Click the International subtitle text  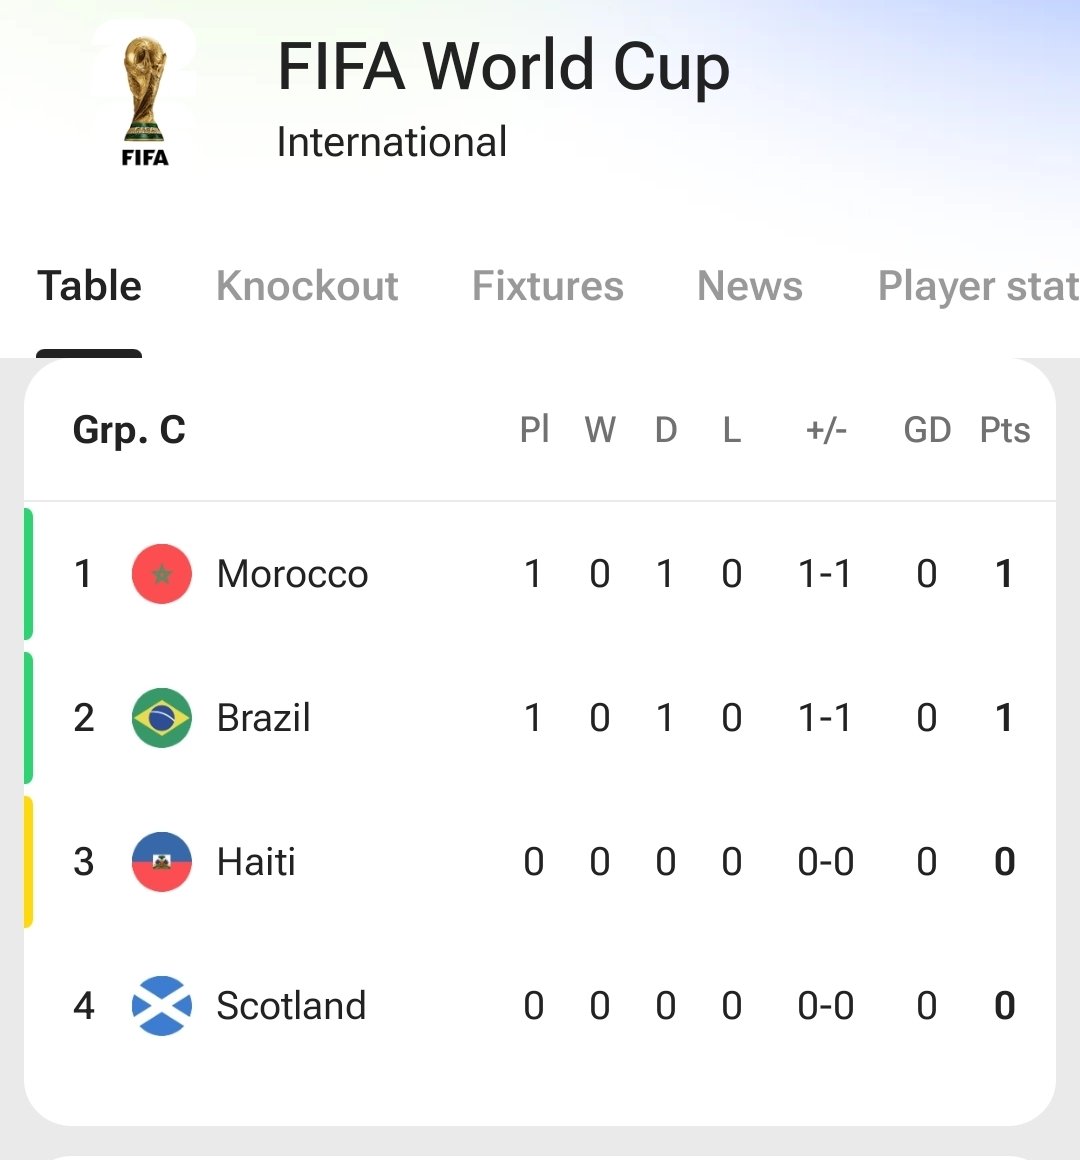click(392, 142)
